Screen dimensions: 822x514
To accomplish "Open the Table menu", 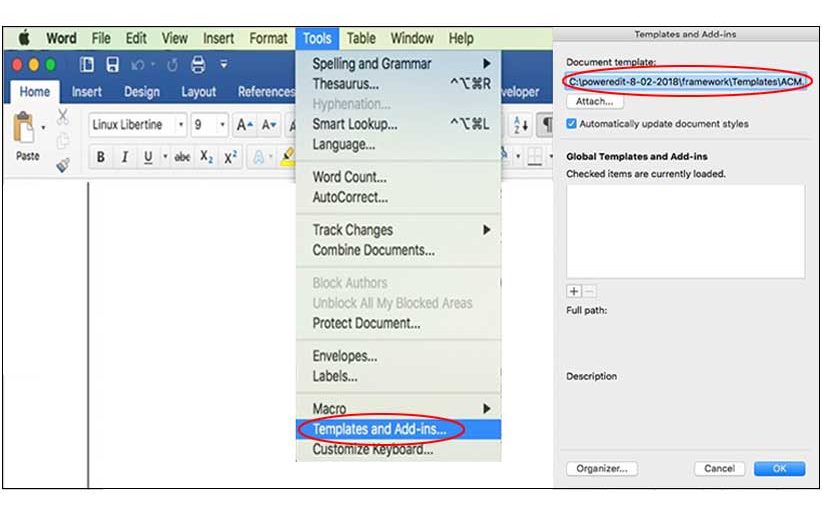I will (361, 38).
